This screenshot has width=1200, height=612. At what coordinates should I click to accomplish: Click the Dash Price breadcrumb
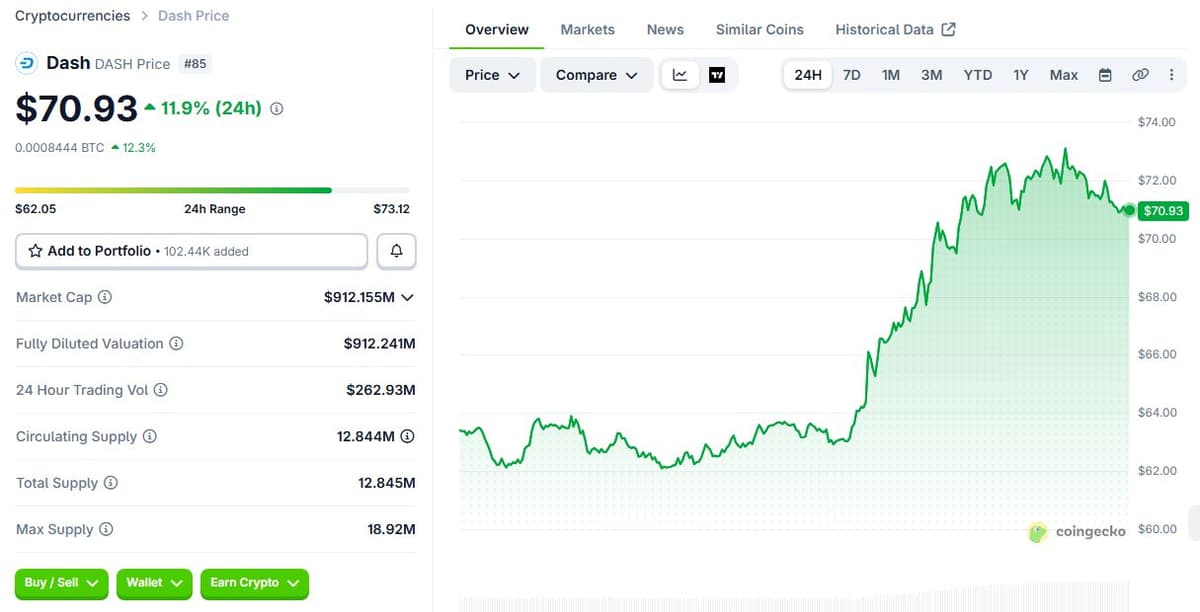193,15
